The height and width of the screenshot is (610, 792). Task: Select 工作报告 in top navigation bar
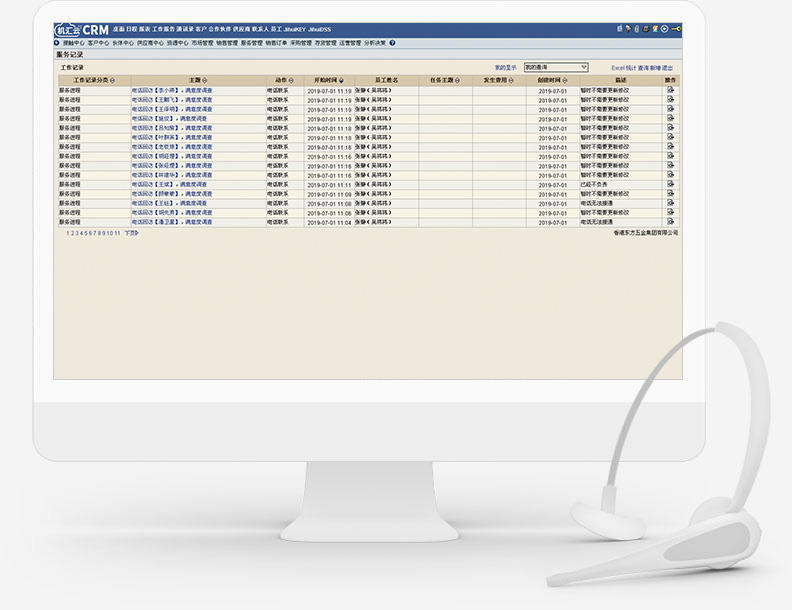point(162,30)
